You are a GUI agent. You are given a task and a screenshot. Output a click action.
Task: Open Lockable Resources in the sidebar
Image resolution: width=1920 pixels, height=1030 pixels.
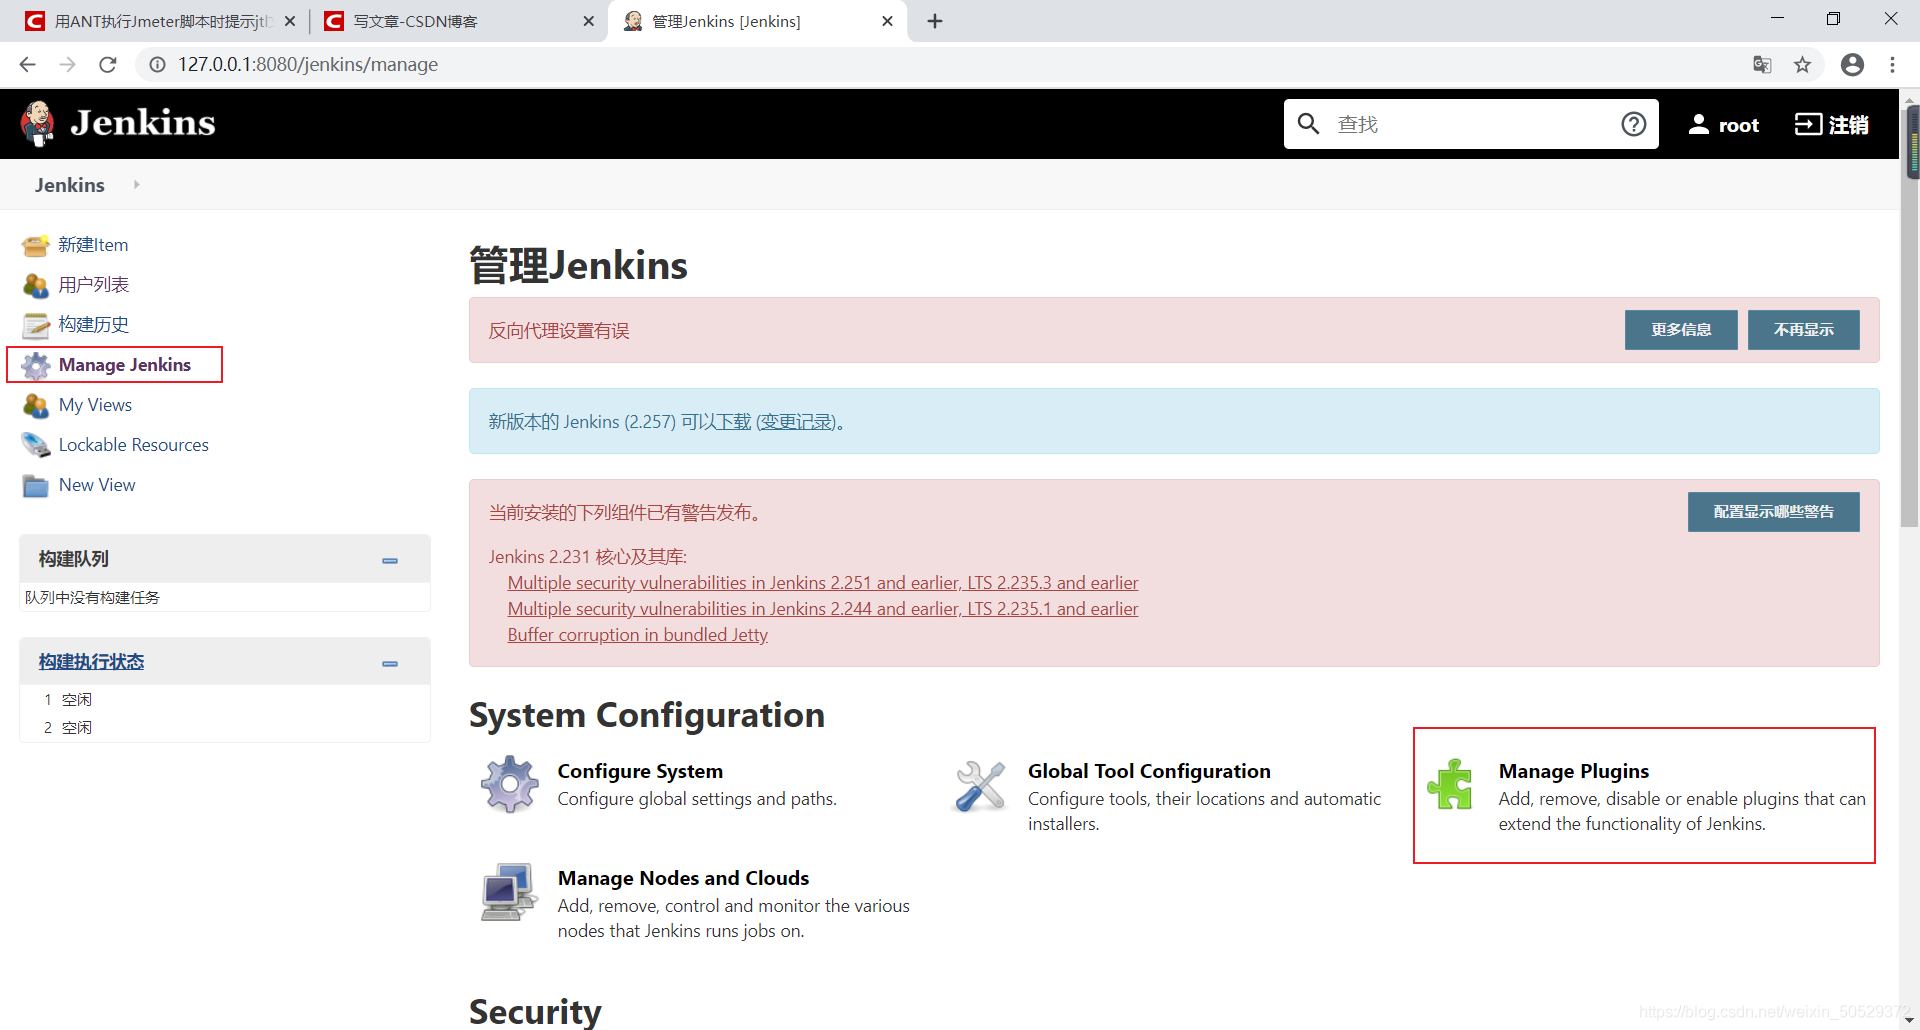[x=134, y=445]
